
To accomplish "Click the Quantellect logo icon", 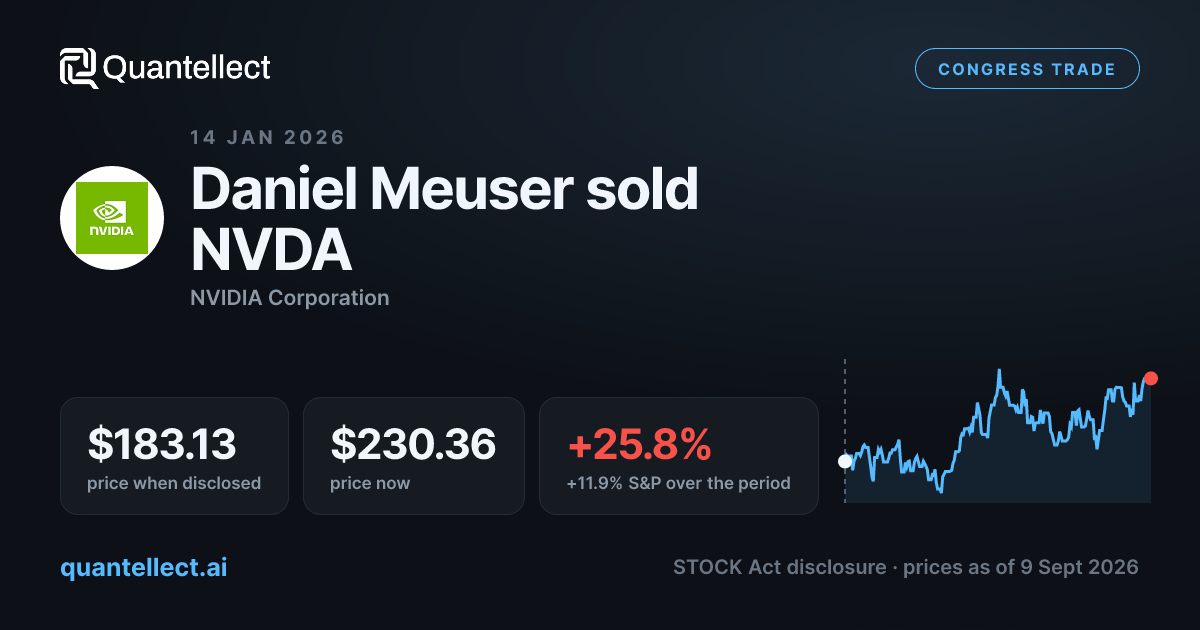I will (79, 68).
